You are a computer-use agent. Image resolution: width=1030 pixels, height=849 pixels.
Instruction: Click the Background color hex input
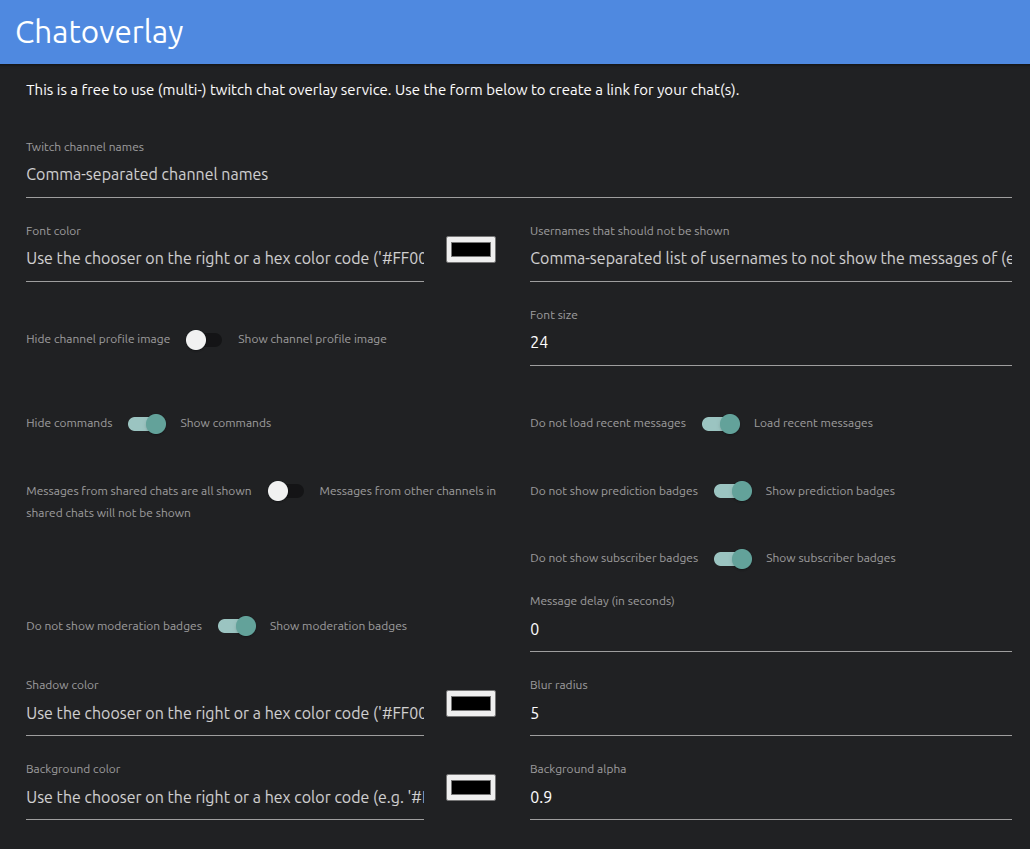(224, 797)
